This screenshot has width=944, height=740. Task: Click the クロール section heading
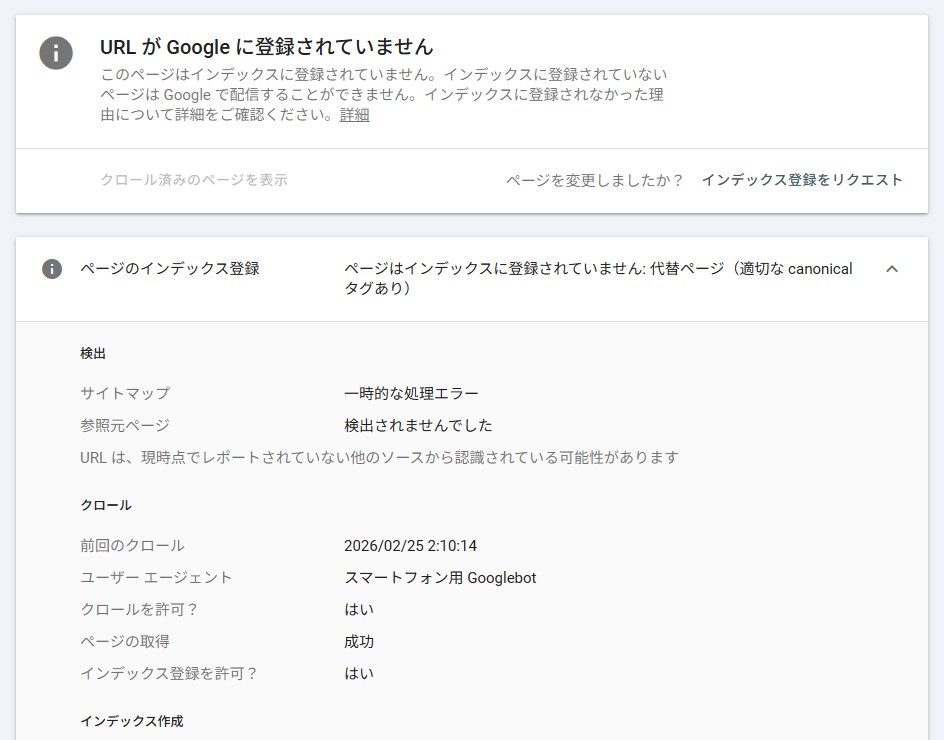coord(106,505)
